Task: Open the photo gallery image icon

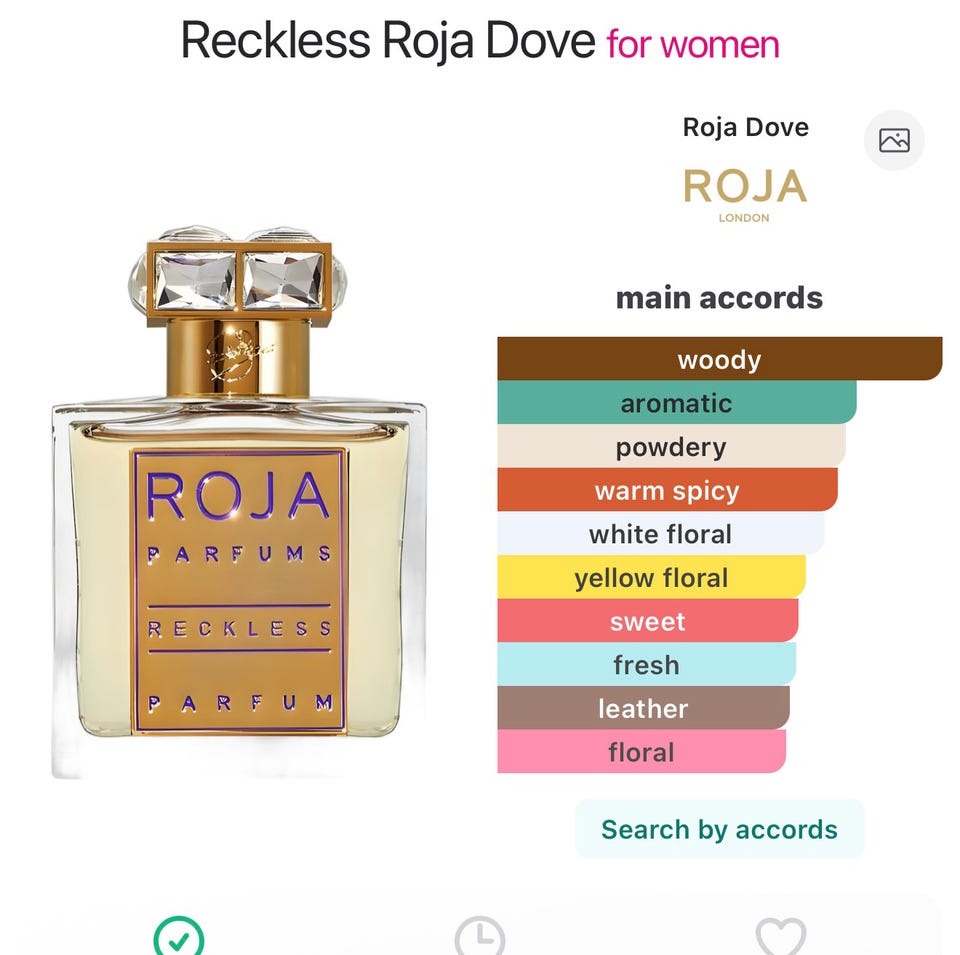Action: coord(894,140)
